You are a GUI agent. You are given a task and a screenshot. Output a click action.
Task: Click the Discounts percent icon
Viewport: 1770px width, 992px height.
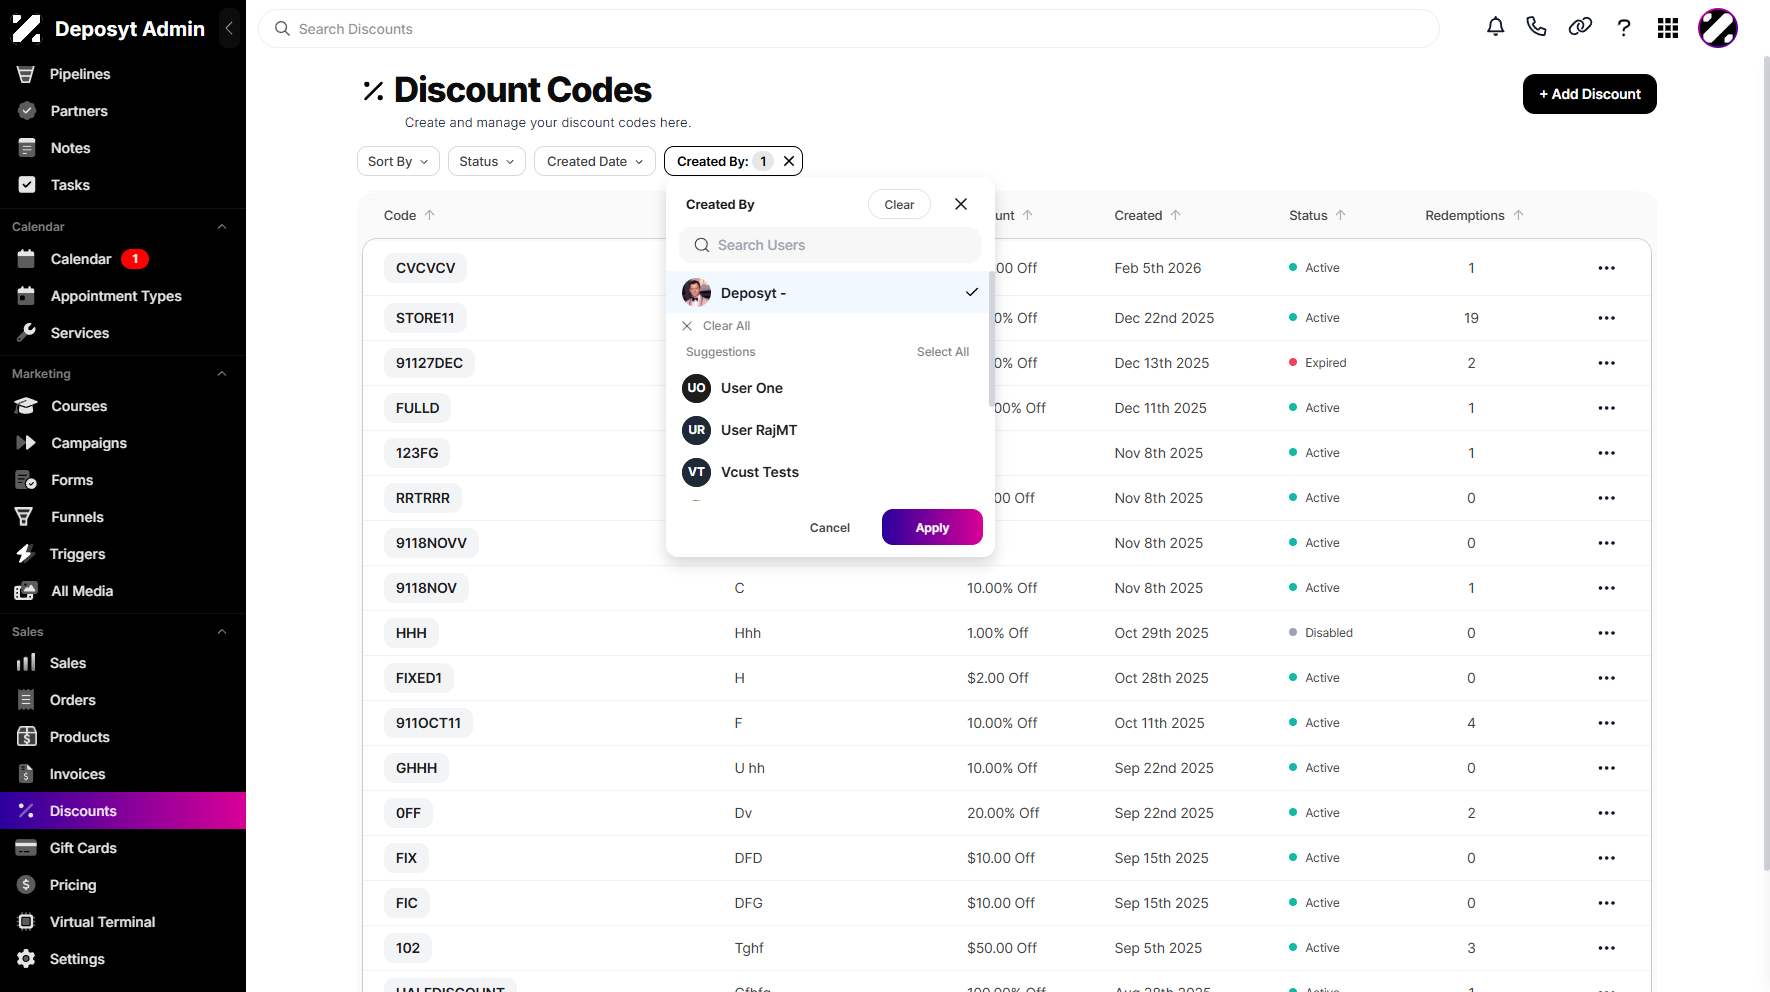coord(26,811)
